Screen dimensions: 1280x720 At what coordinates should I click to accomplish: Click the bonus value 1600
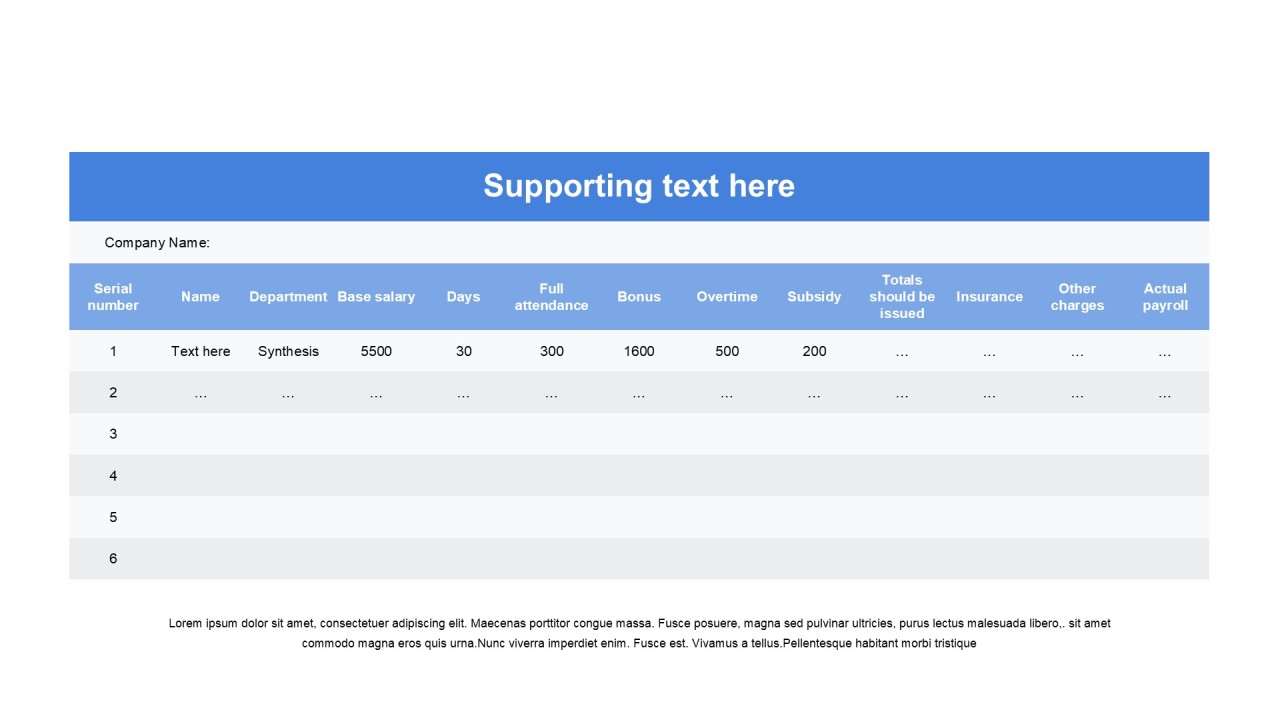click(x=639, y=351)
